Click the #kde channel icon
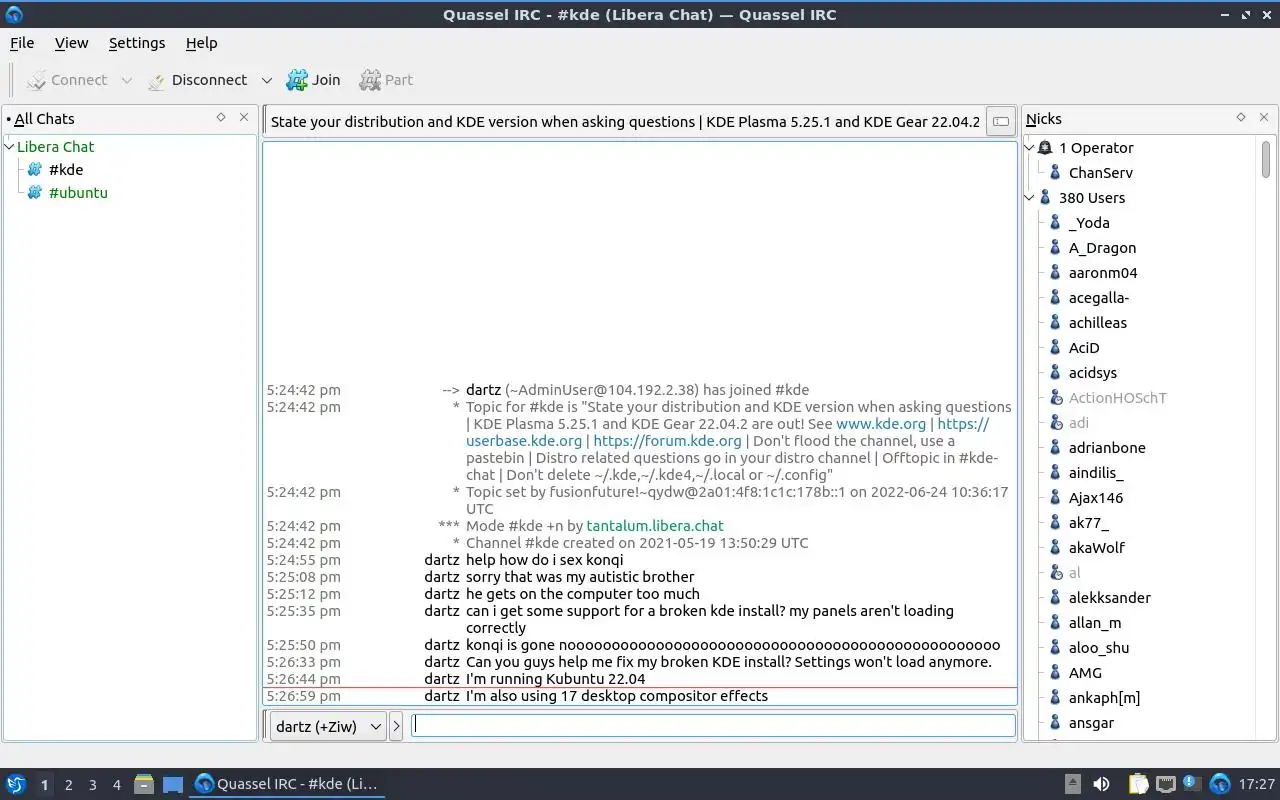Screen dimensions: 1280x800 click(35, 169)
